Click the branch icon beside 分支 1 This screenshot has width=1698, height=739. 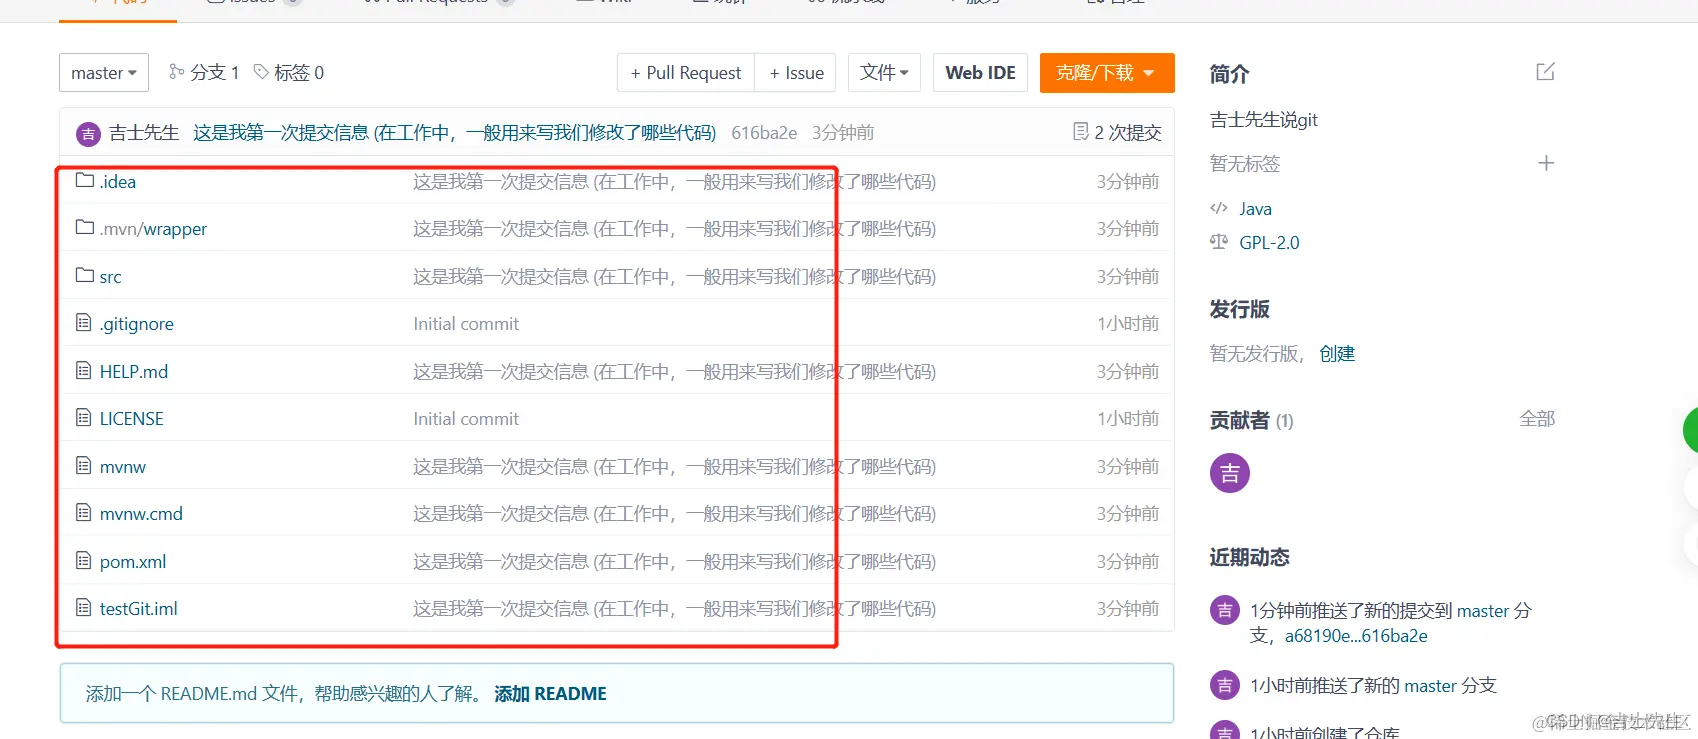pyautogui.click(x=177, y=72)
